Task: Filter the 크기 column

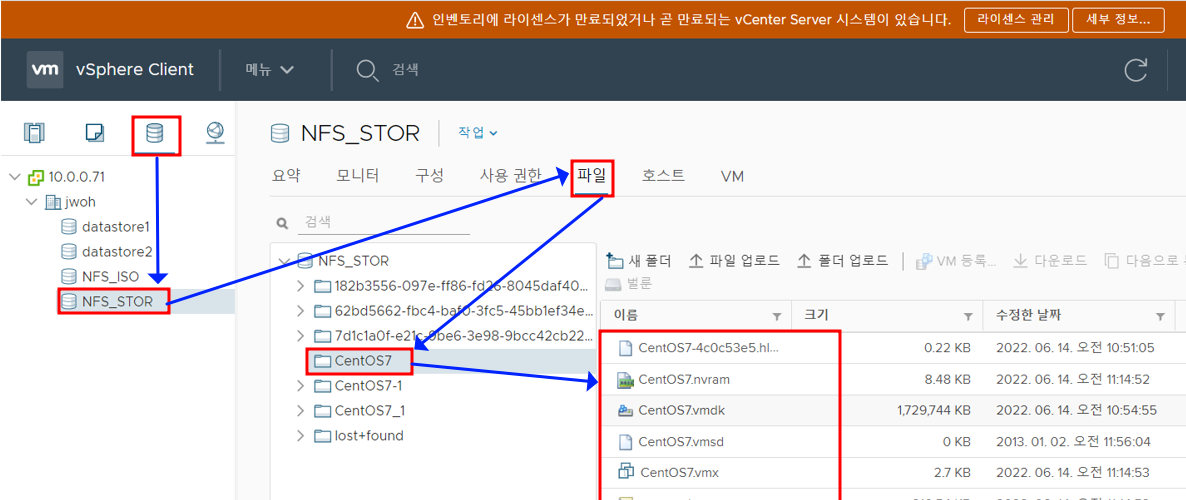Action: (967, 315)
